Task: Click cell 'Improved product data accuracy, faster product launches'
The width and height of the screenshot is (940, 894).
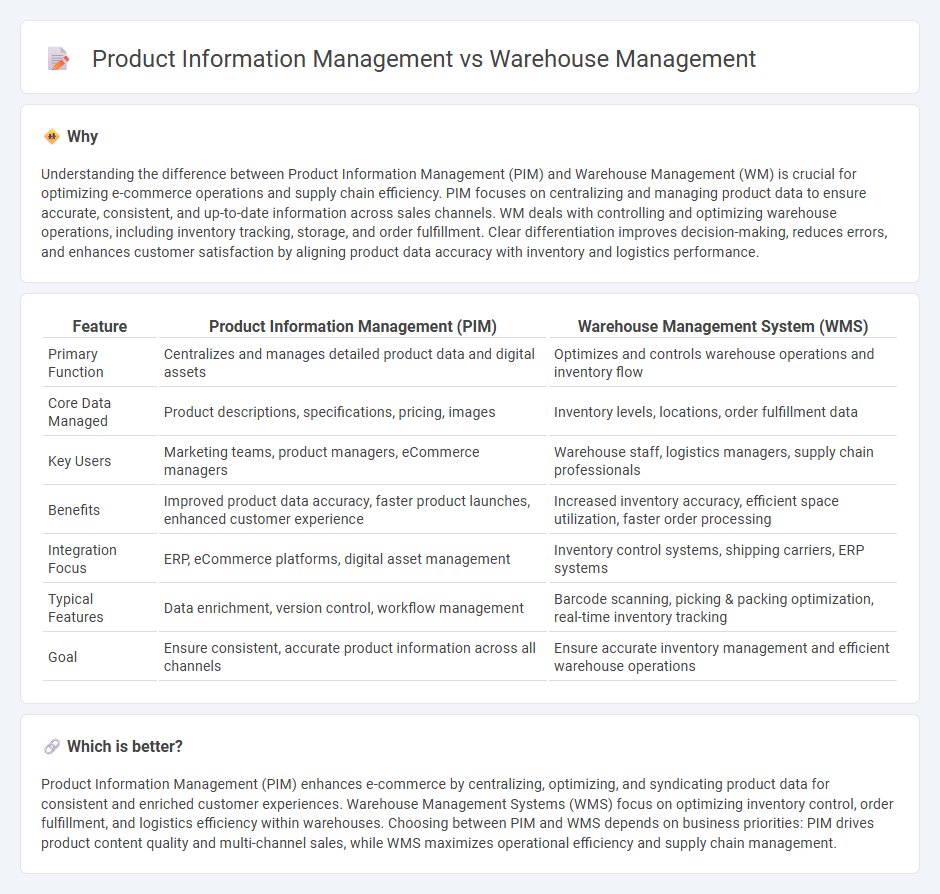Action: (x=352, y=510)
